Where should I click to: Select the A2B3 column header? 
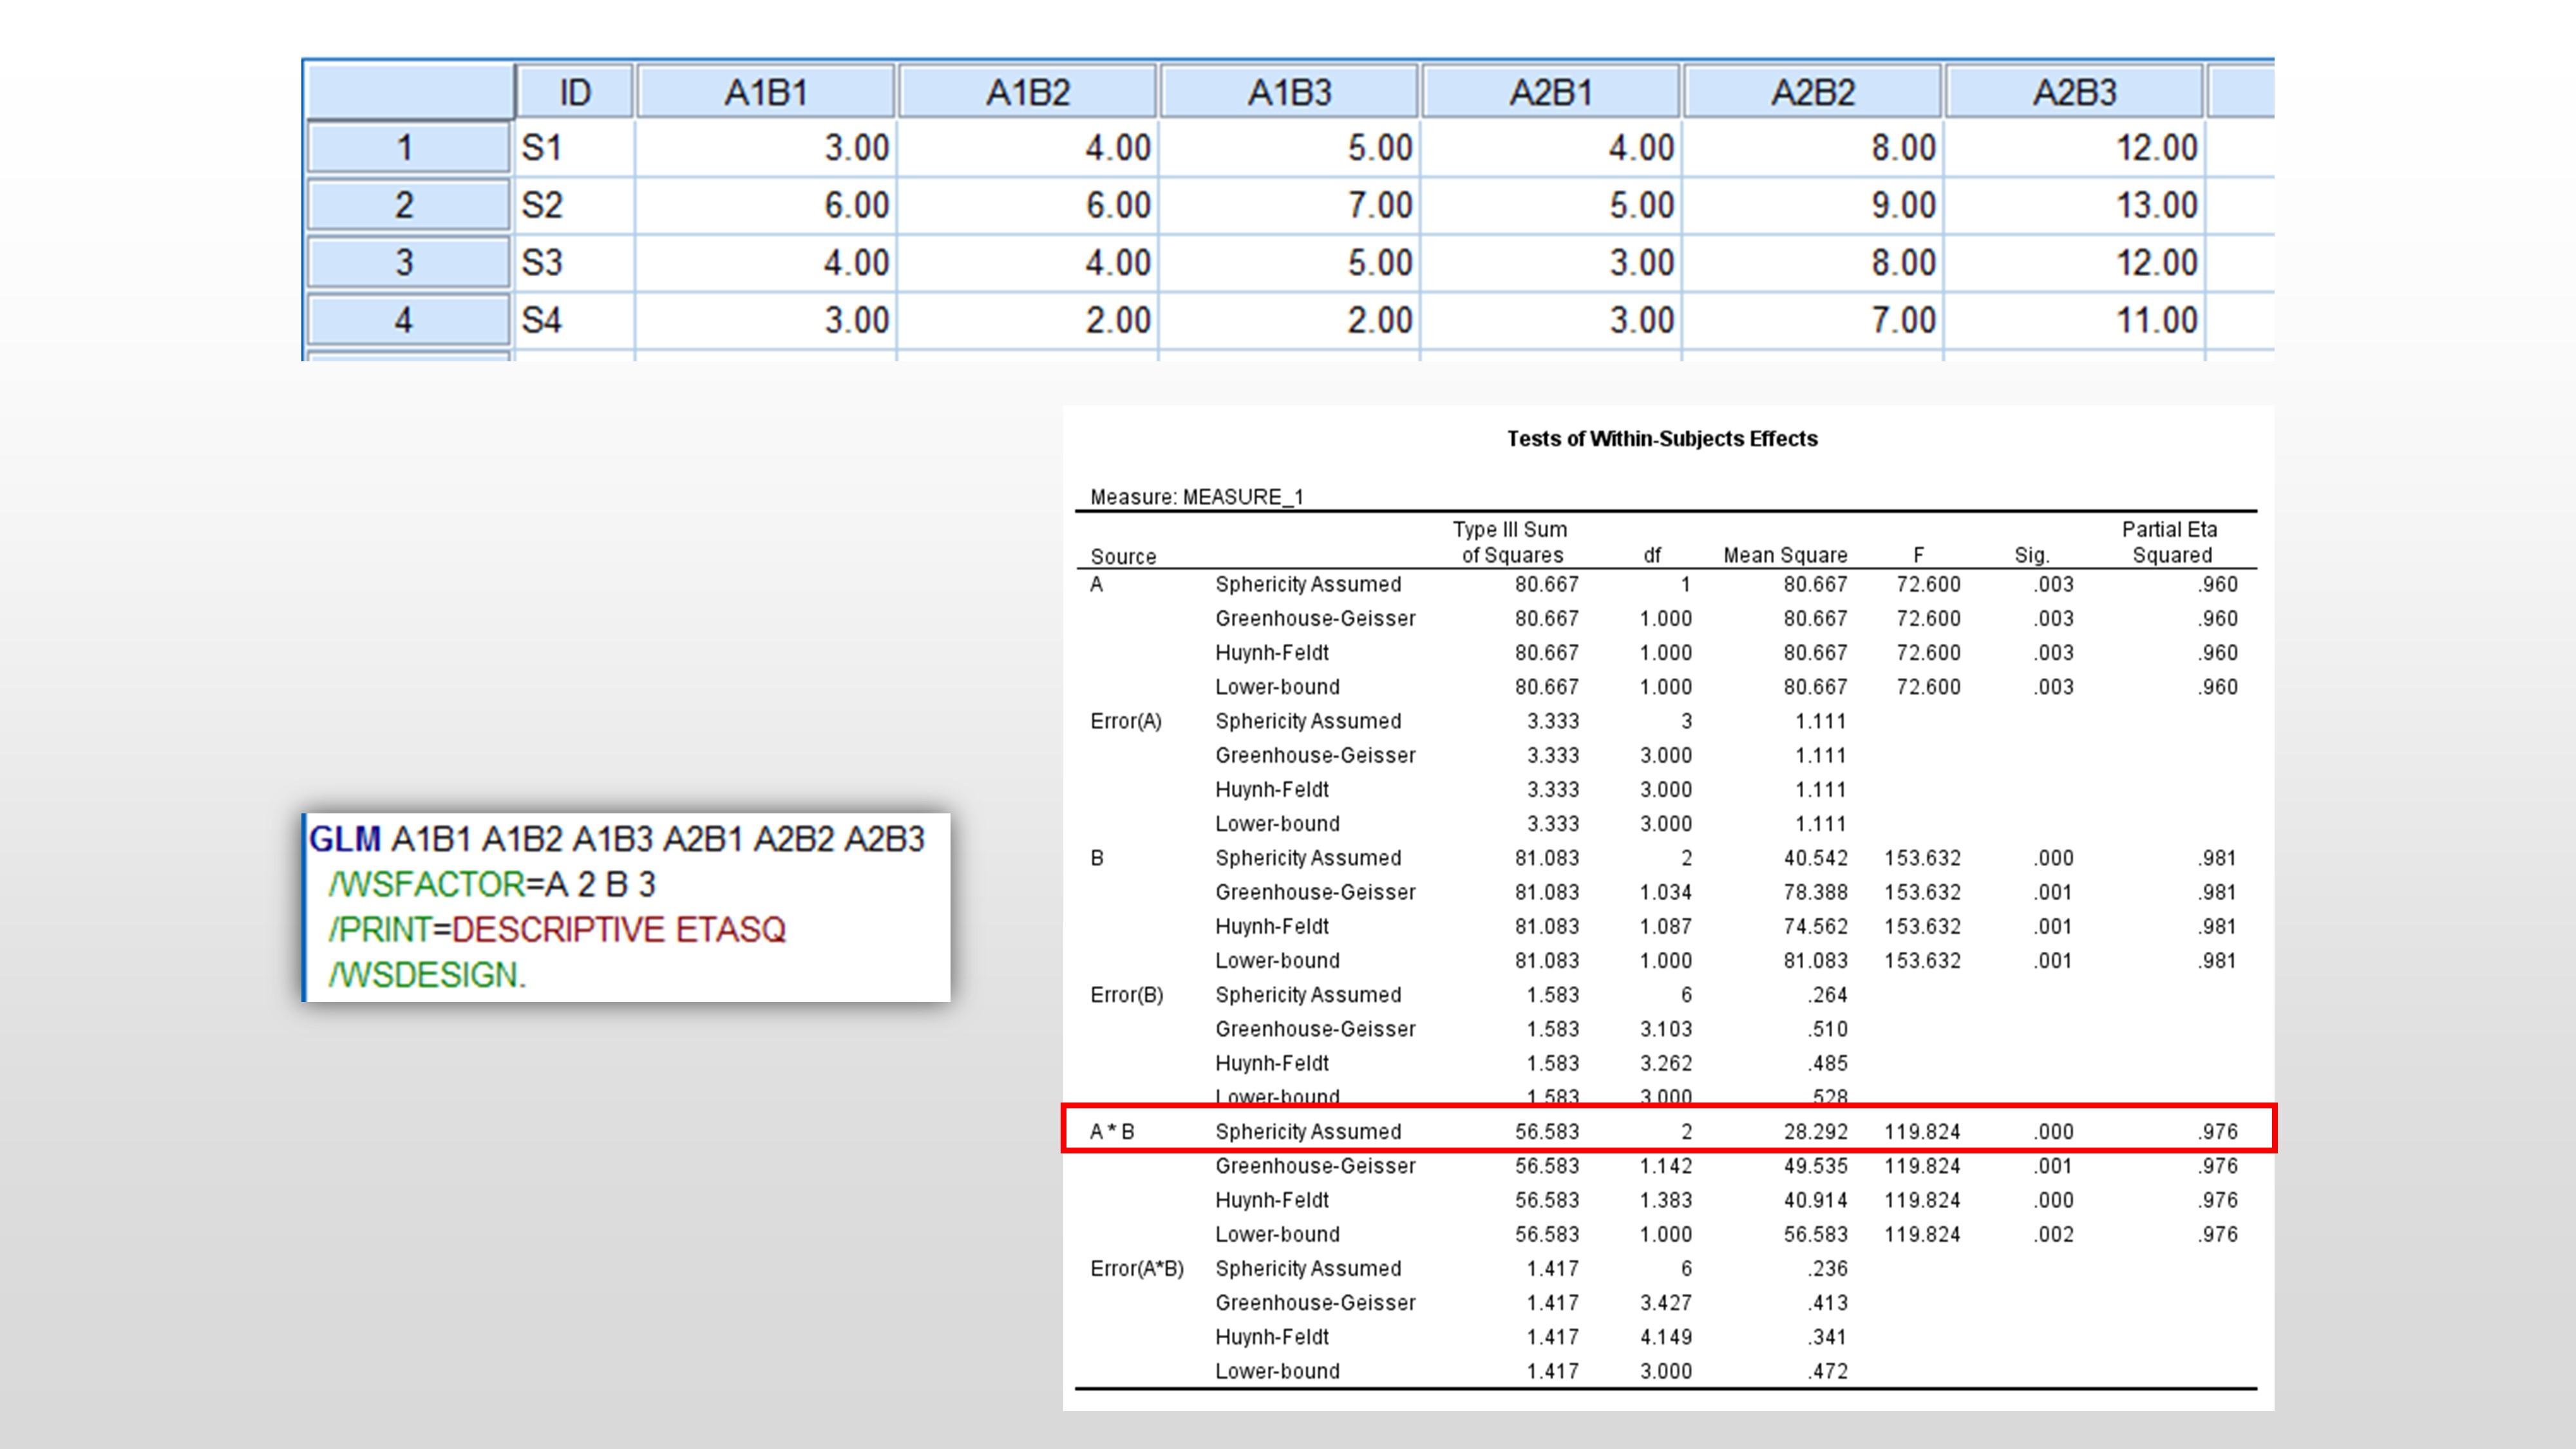click(x=2074, y=92)
